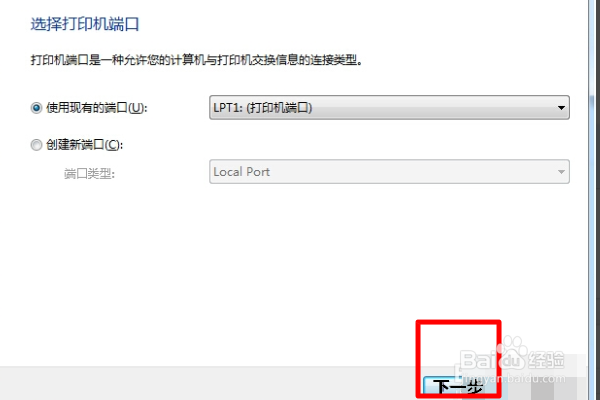Click the printer port description sentence
The width and height of the screenshot is (600, 400).
pos(196,60)
